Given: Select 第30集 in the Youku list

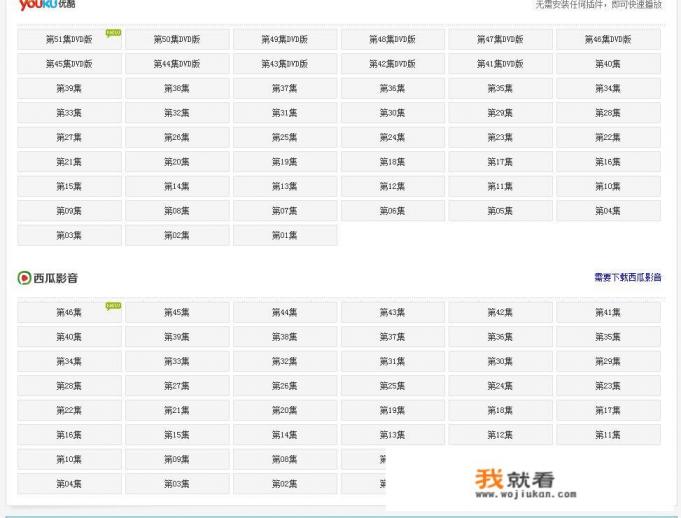Looking at the screenshot, I should click(x=393, y=113).
